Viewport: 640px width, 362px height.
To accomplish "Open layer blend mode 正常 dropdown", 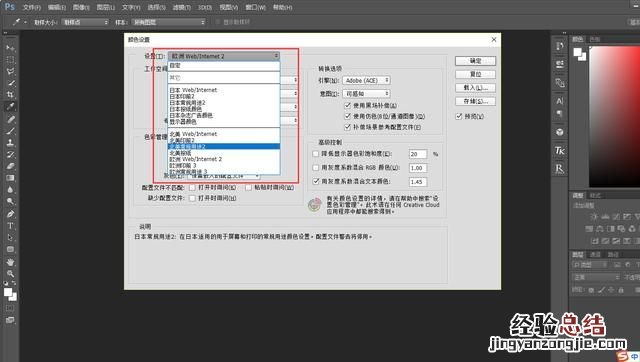I will 595,278.
